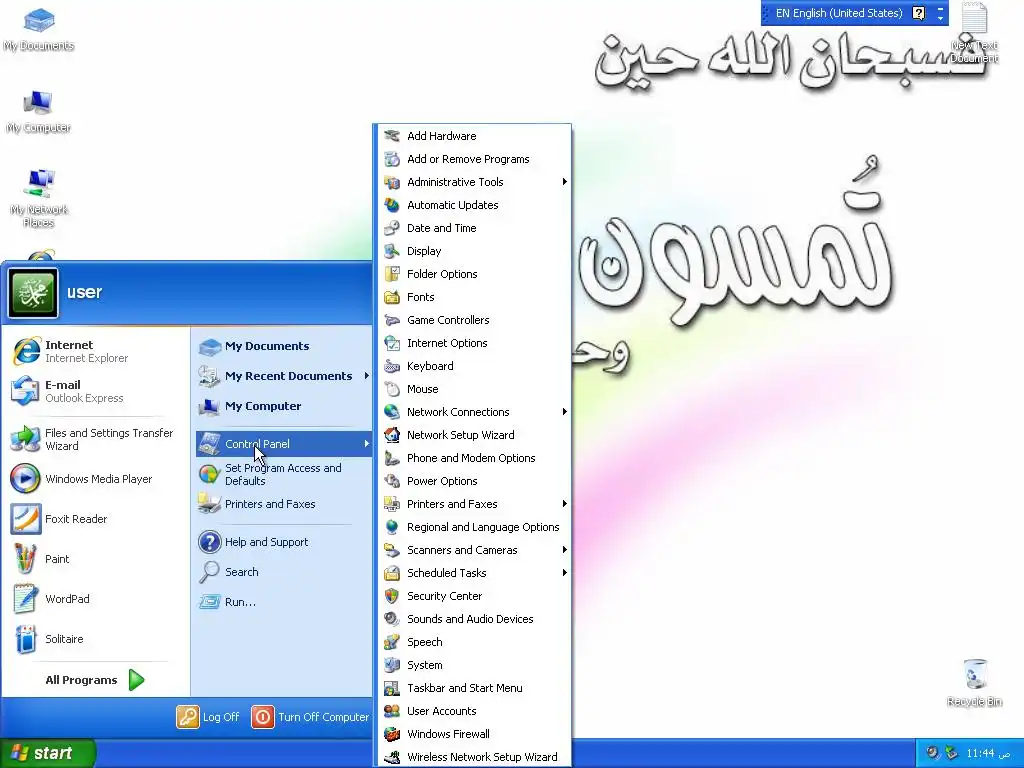The image size is (1024, 768).
Task: Click the Outlook Express E-mail icon
Action: click(26, 391)
